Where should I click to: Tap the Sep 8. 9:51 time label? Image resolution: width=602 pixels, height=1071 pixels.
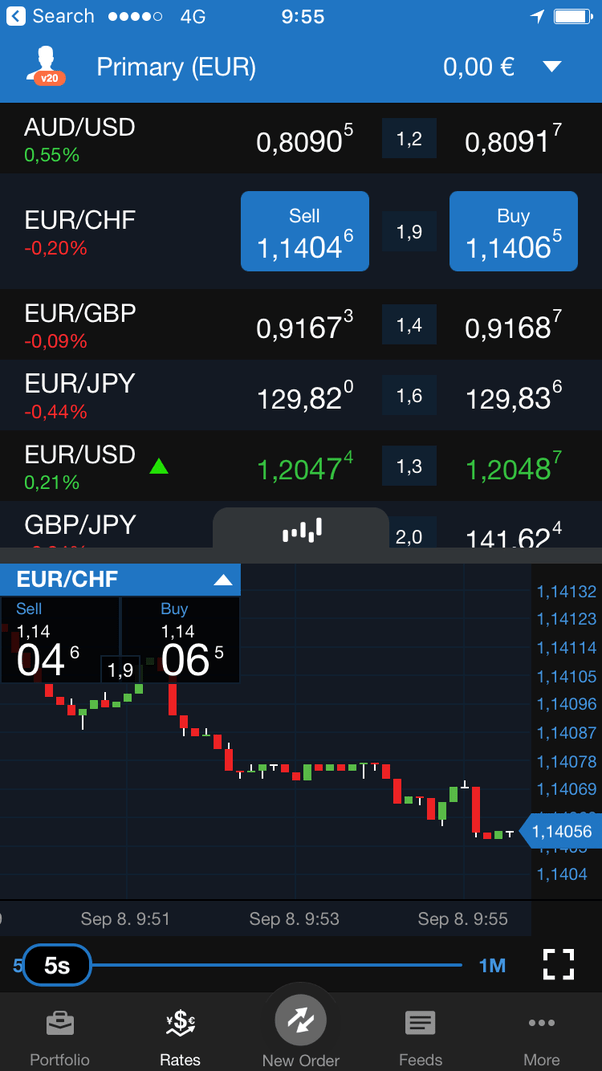(x=125, y=919)
